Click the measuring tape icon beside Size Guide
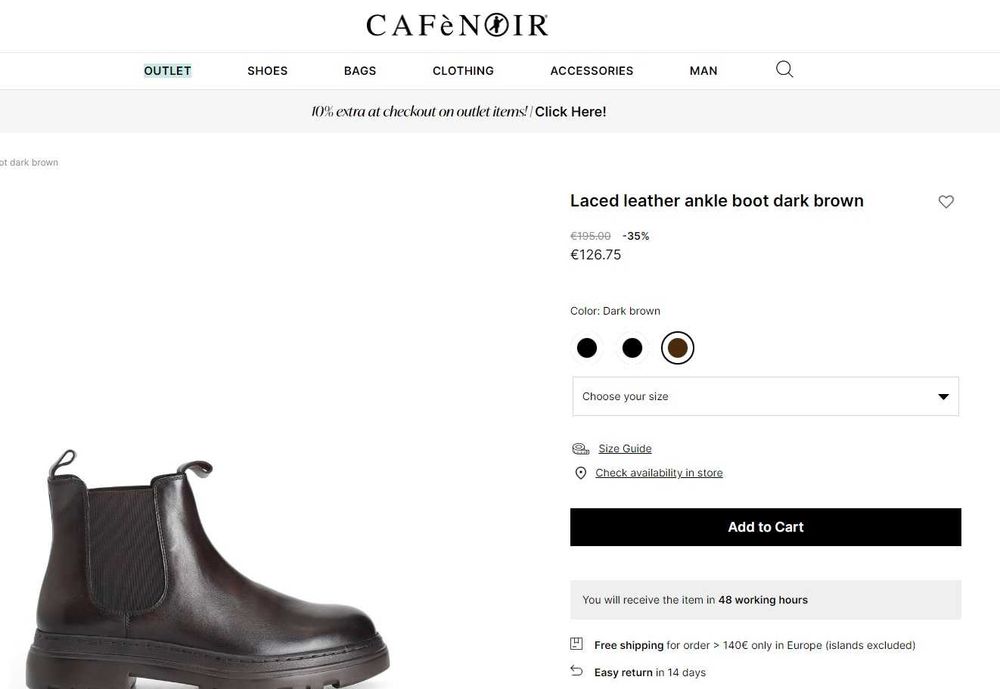 (580, 449)
